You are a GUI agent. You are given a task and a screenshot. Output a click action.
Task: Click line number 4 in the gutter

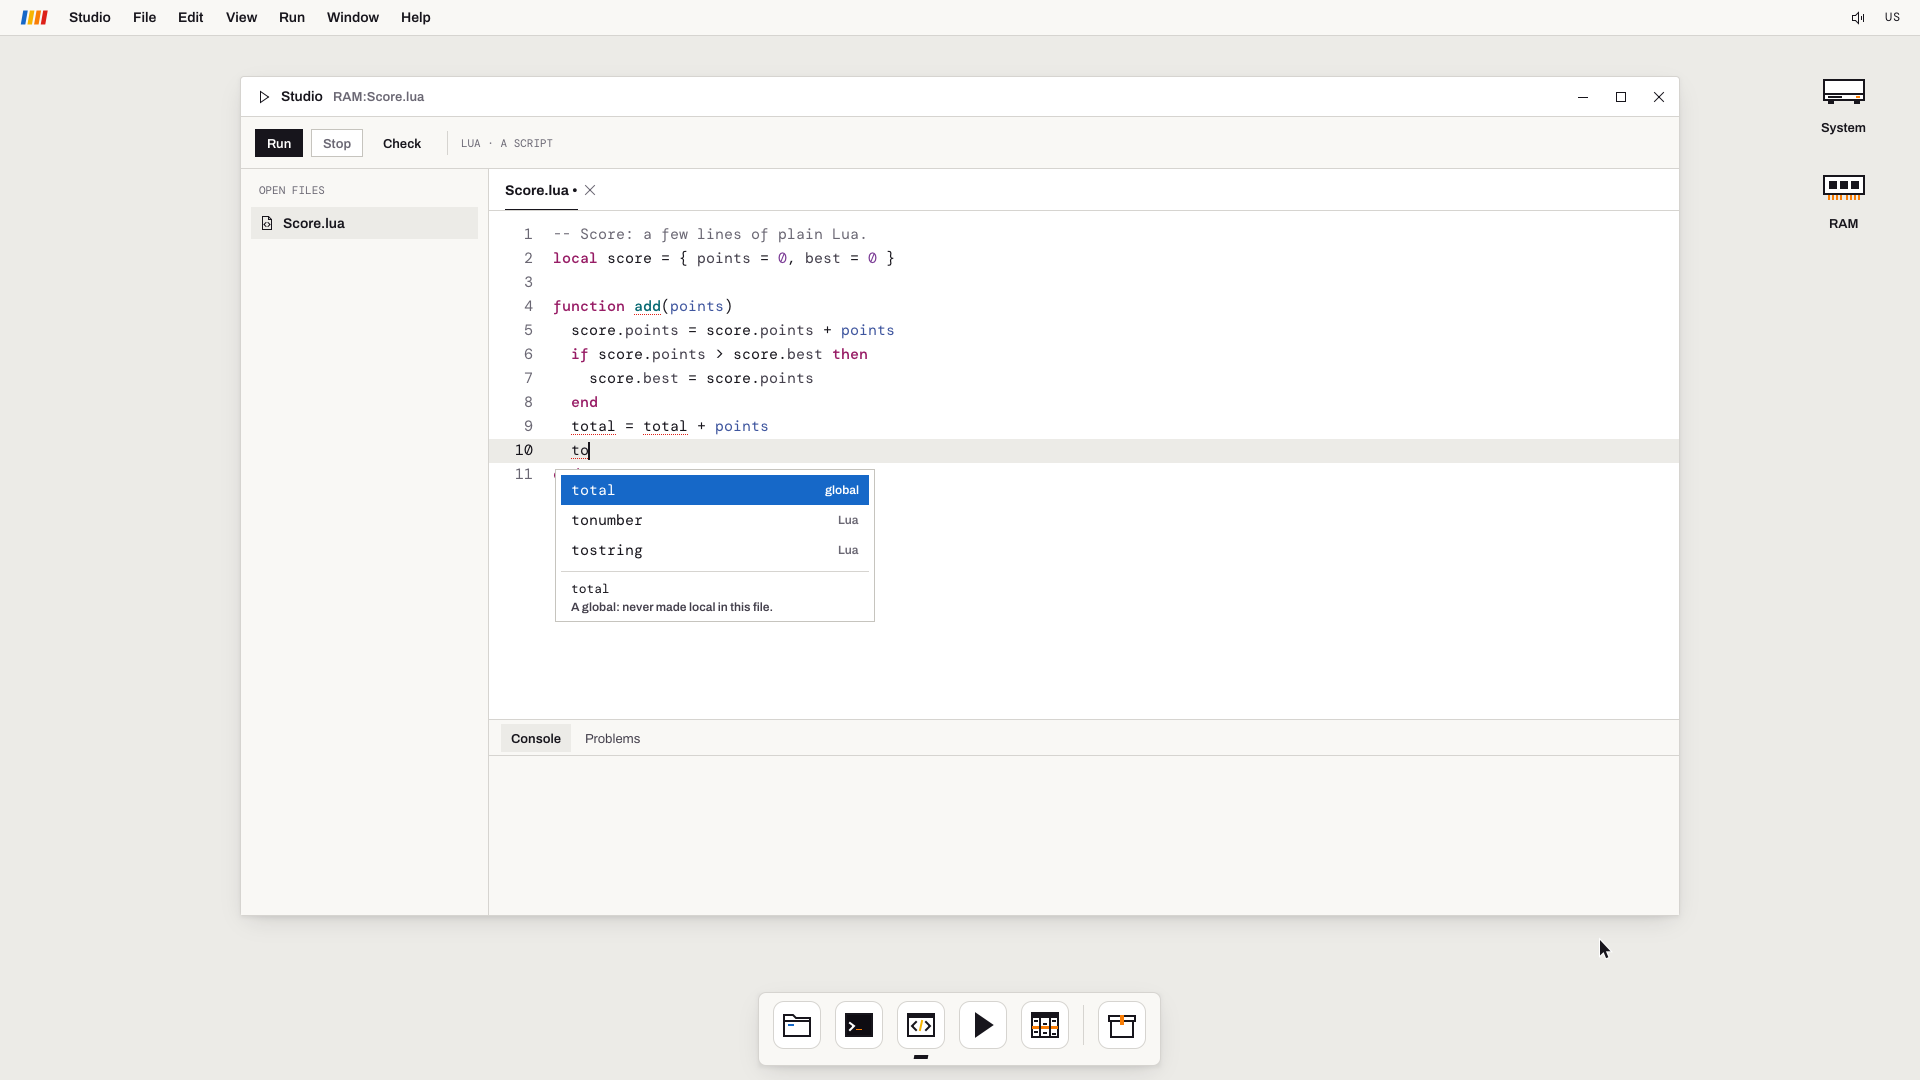pyautogui.click(x=528, y=306)
